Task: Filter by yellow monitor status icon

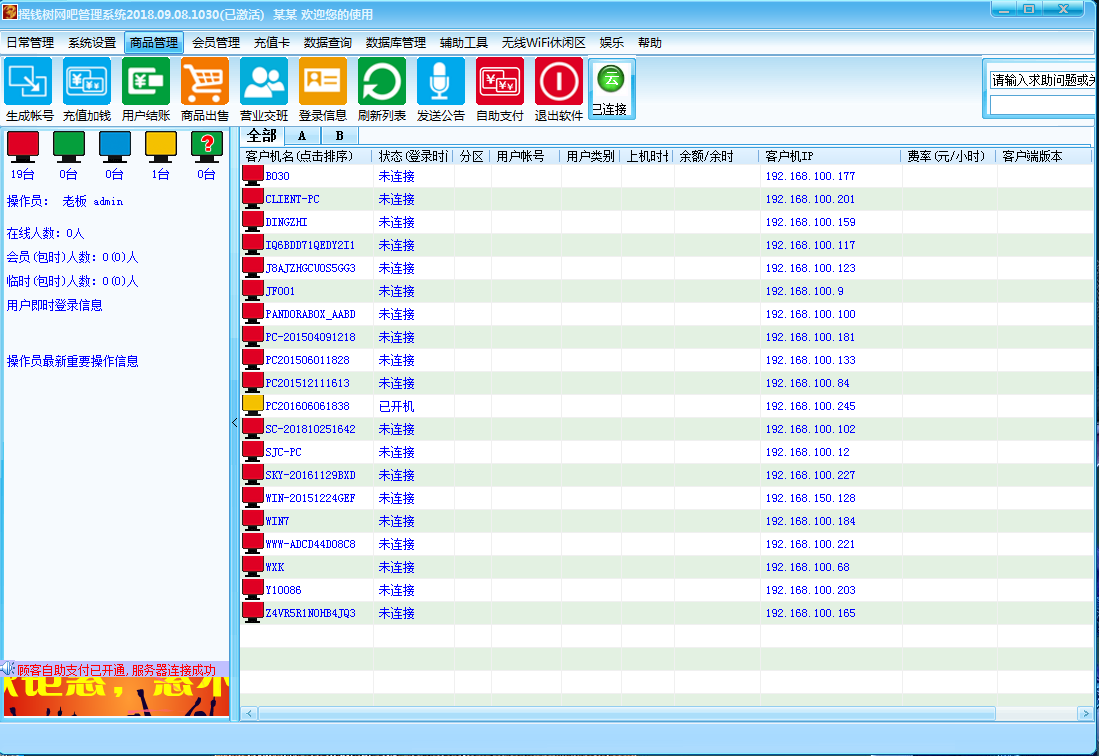Action: click(161, 147)
